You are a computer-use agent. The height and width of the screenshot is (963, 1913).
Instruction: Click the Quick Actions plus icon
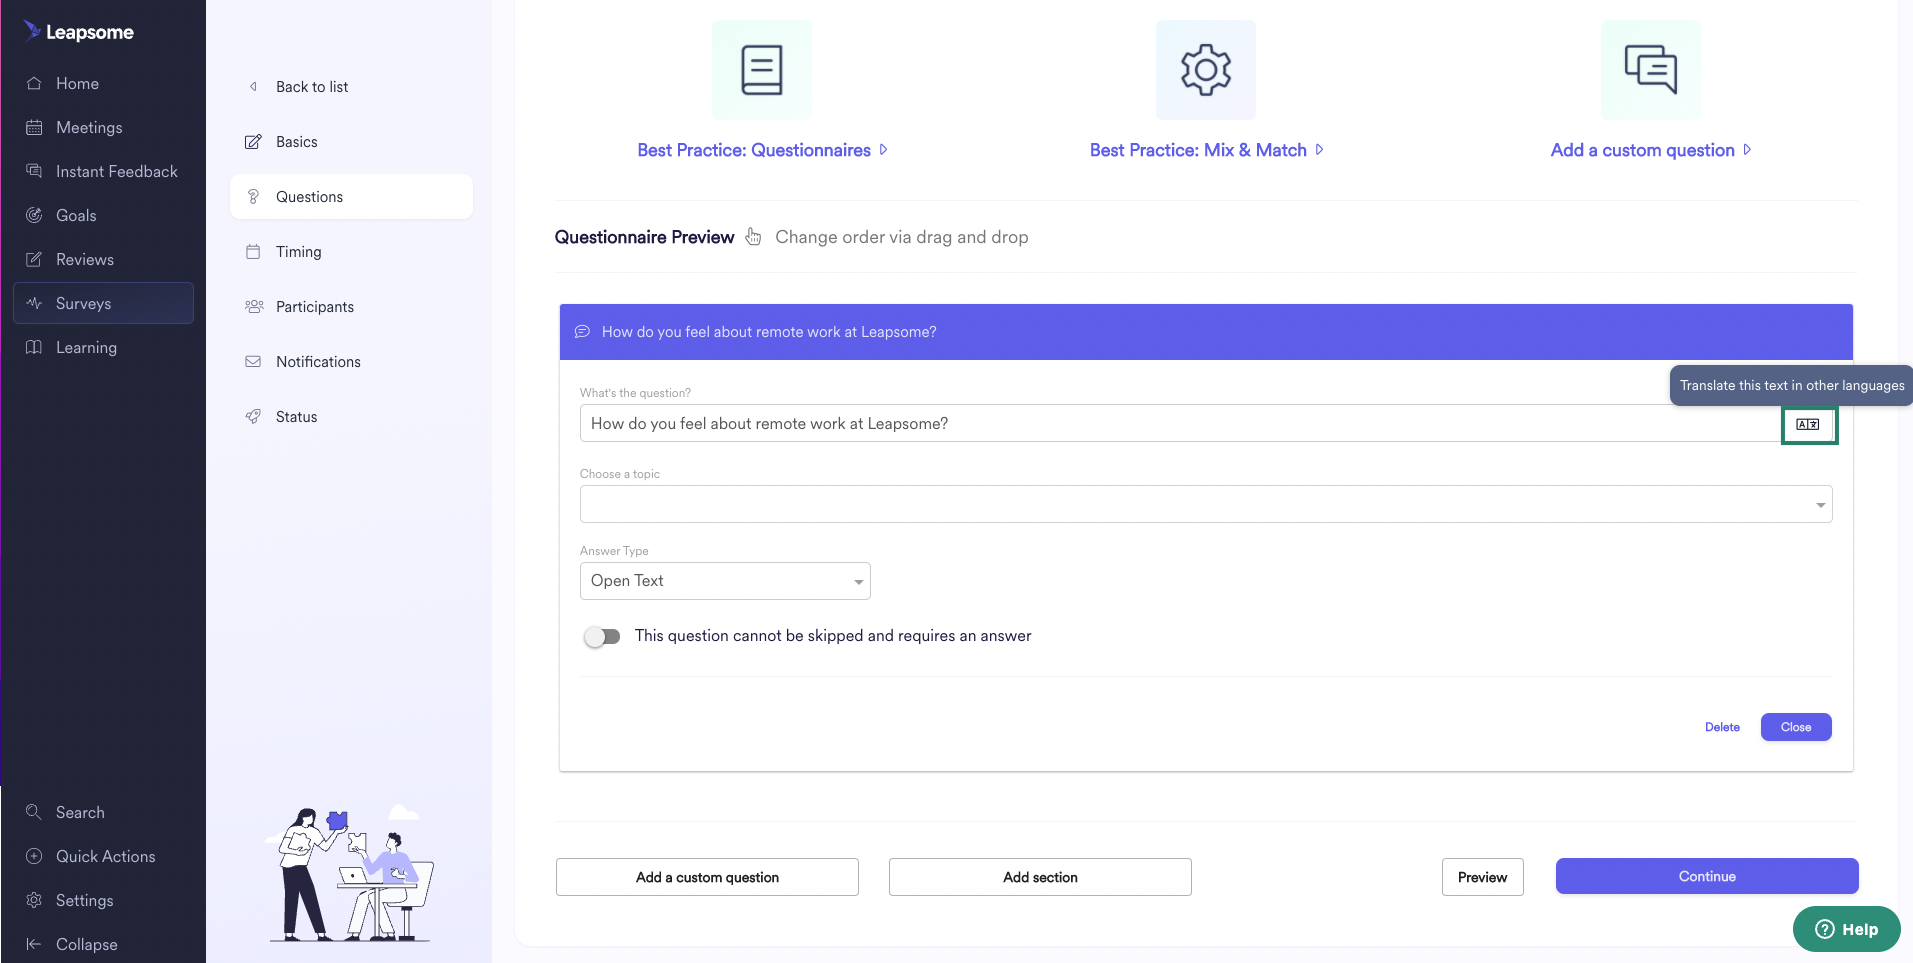(x=34, y=856)
